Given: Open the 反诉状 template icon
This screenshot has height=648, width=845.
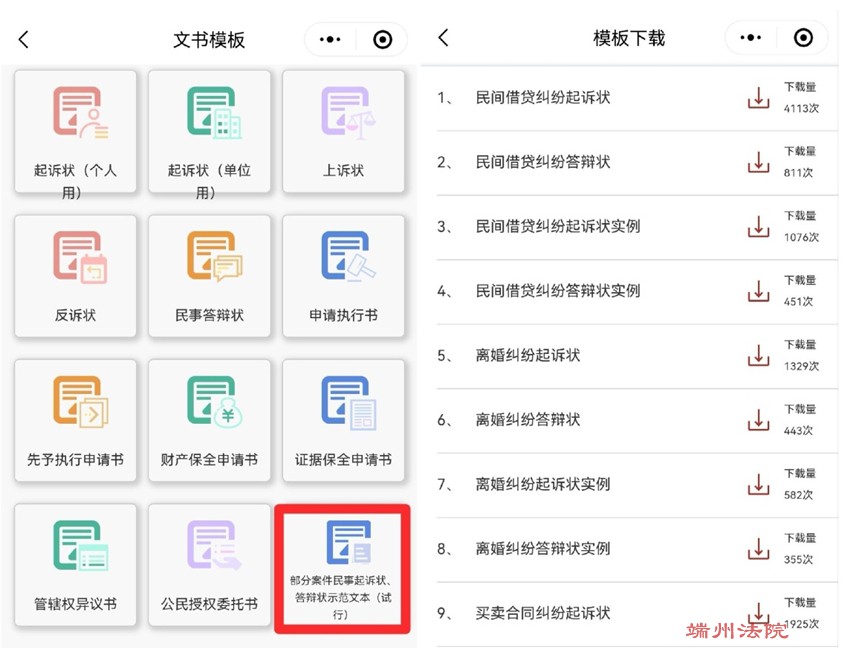Looking at the screenshot, I should tap(80, 257).
